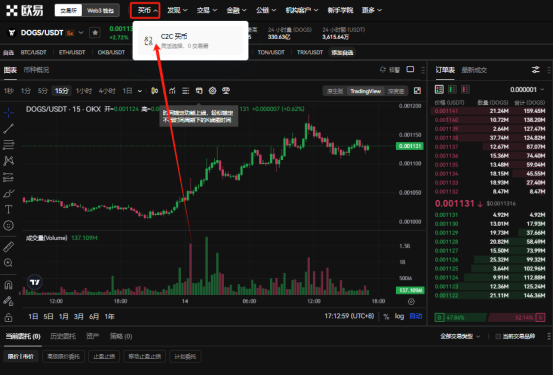553x375 pixels.
Task: Check the current trading pair checkbox
Action: click(x=498, y=337)
